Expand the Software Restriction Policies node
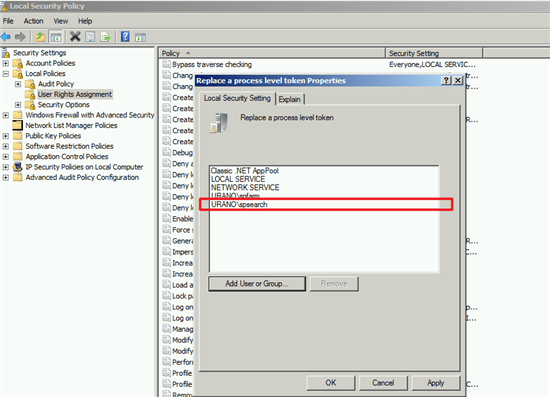This screenshot has width=550, height=397. pos(6,146)
